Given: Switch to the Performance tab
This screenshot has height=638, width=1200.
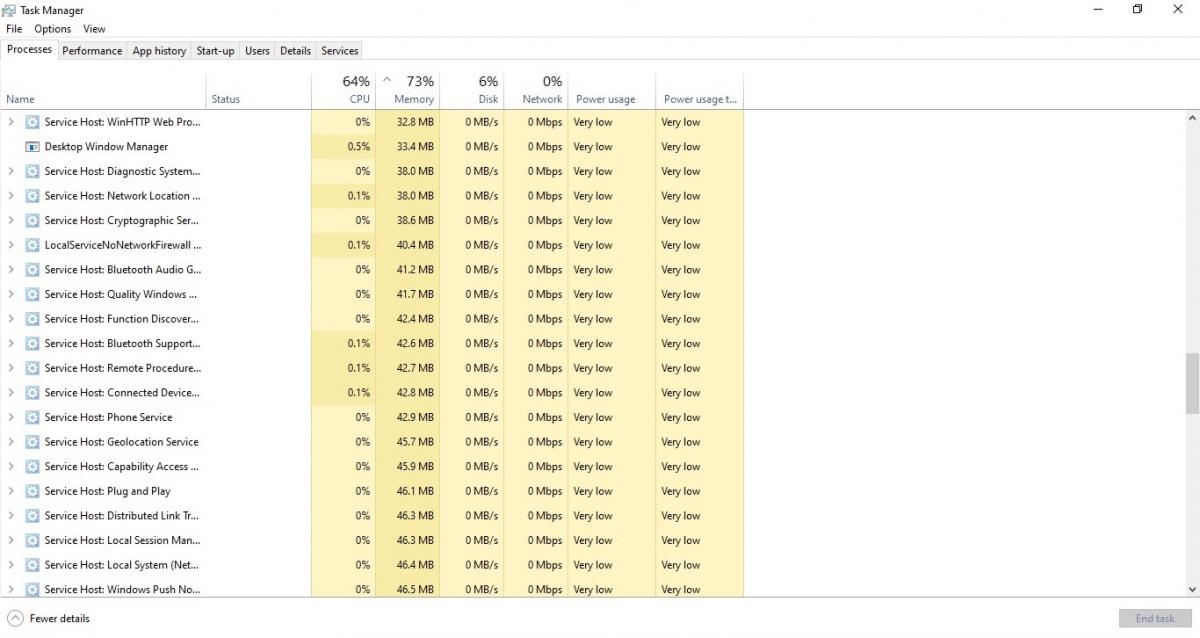Looking at the screenshot, I should (92, 51).
